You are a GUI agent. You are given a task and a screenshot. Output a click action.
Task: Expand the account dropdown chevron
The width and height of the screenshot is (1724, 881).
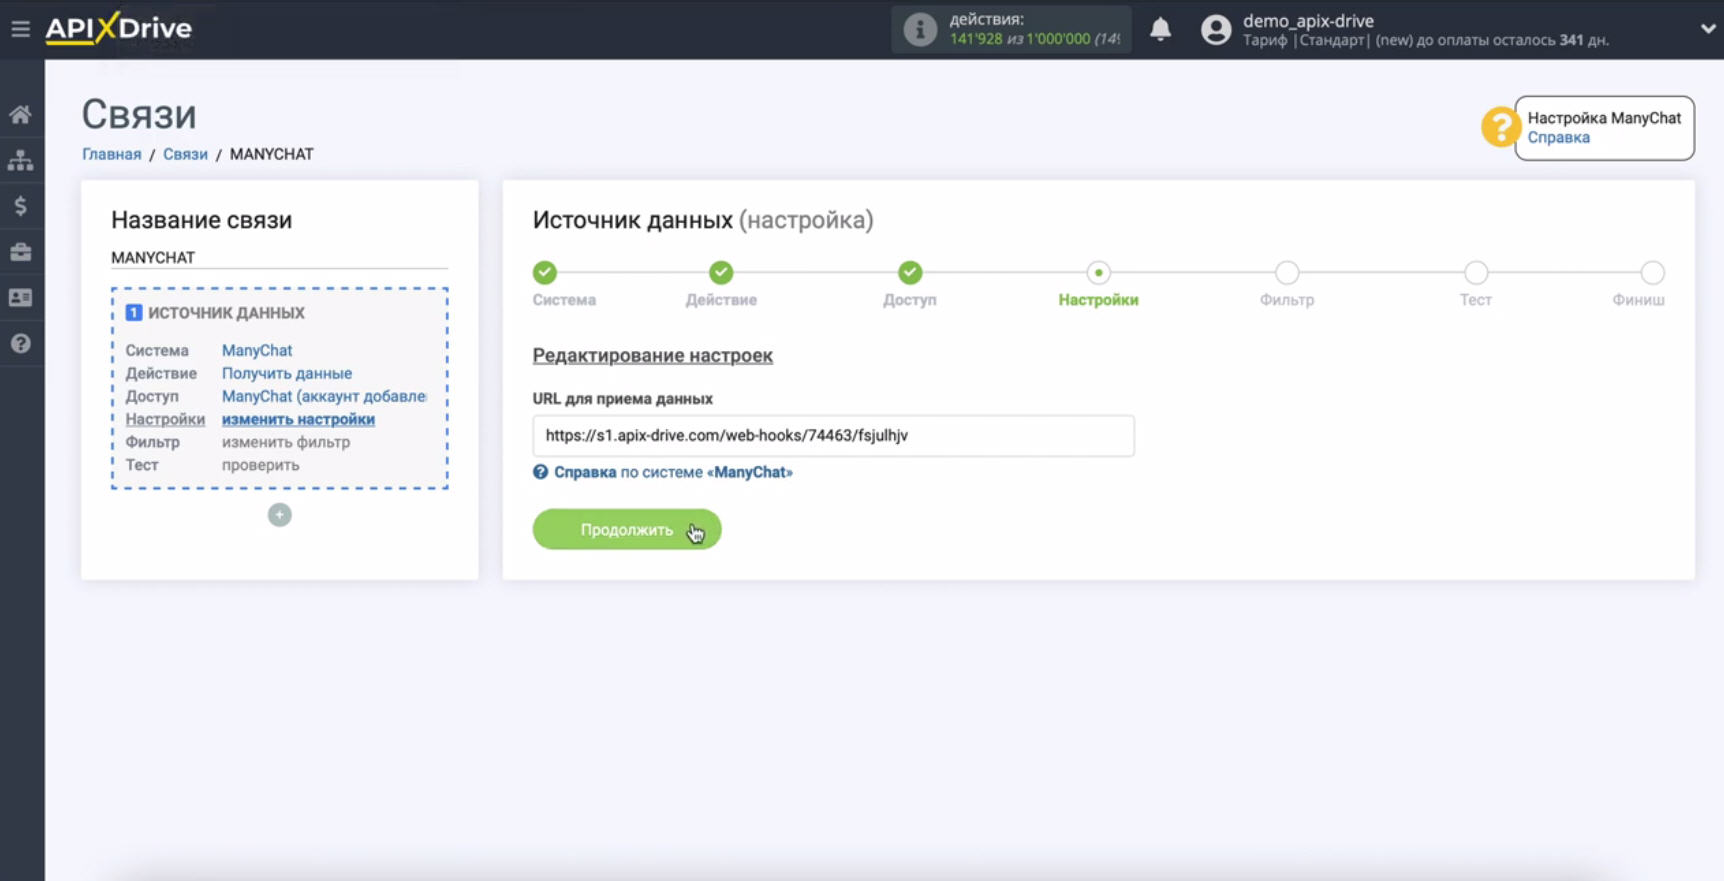click(x=1708, y=29)
